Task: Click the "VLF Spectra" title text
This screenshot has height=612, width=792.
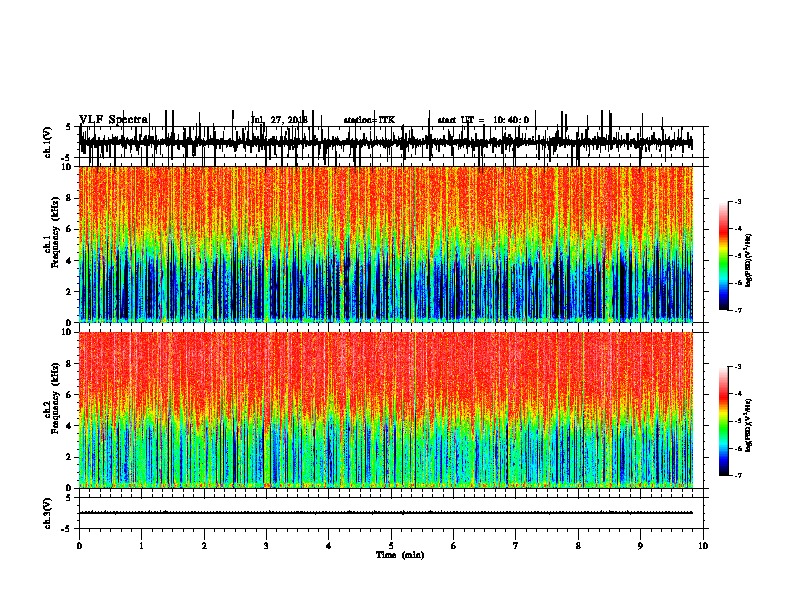Action: click(x=114, y=120)
